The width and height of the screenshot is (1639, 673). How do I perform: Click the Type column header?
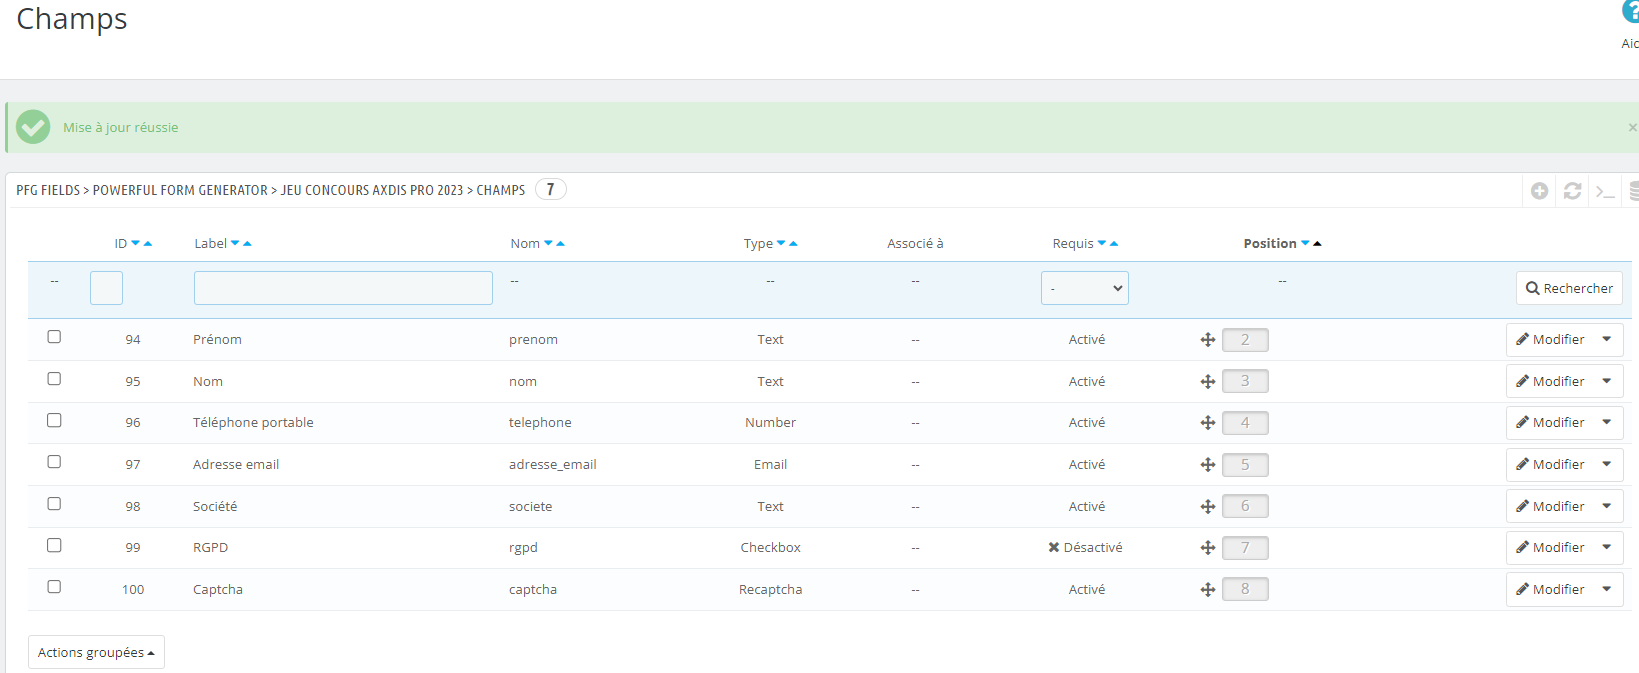757,243
